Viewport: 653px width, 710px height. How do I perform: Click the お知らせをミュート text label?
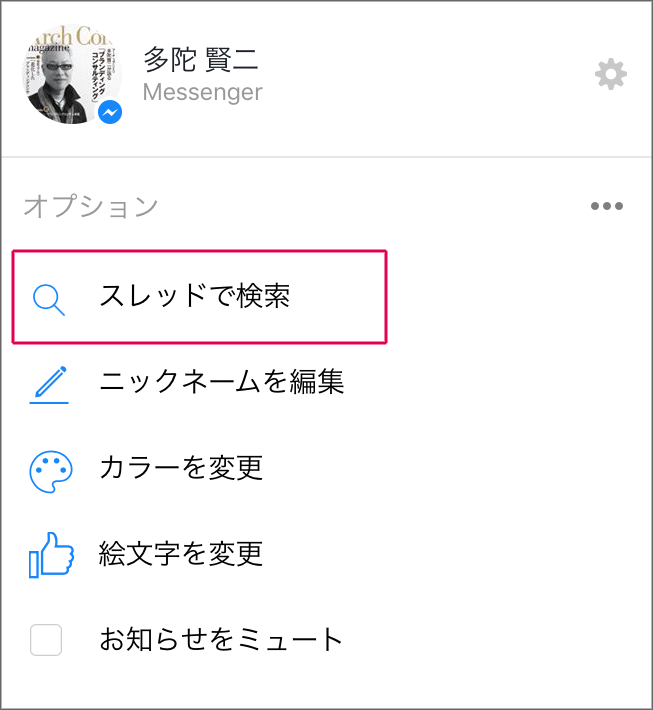[221, 639]
